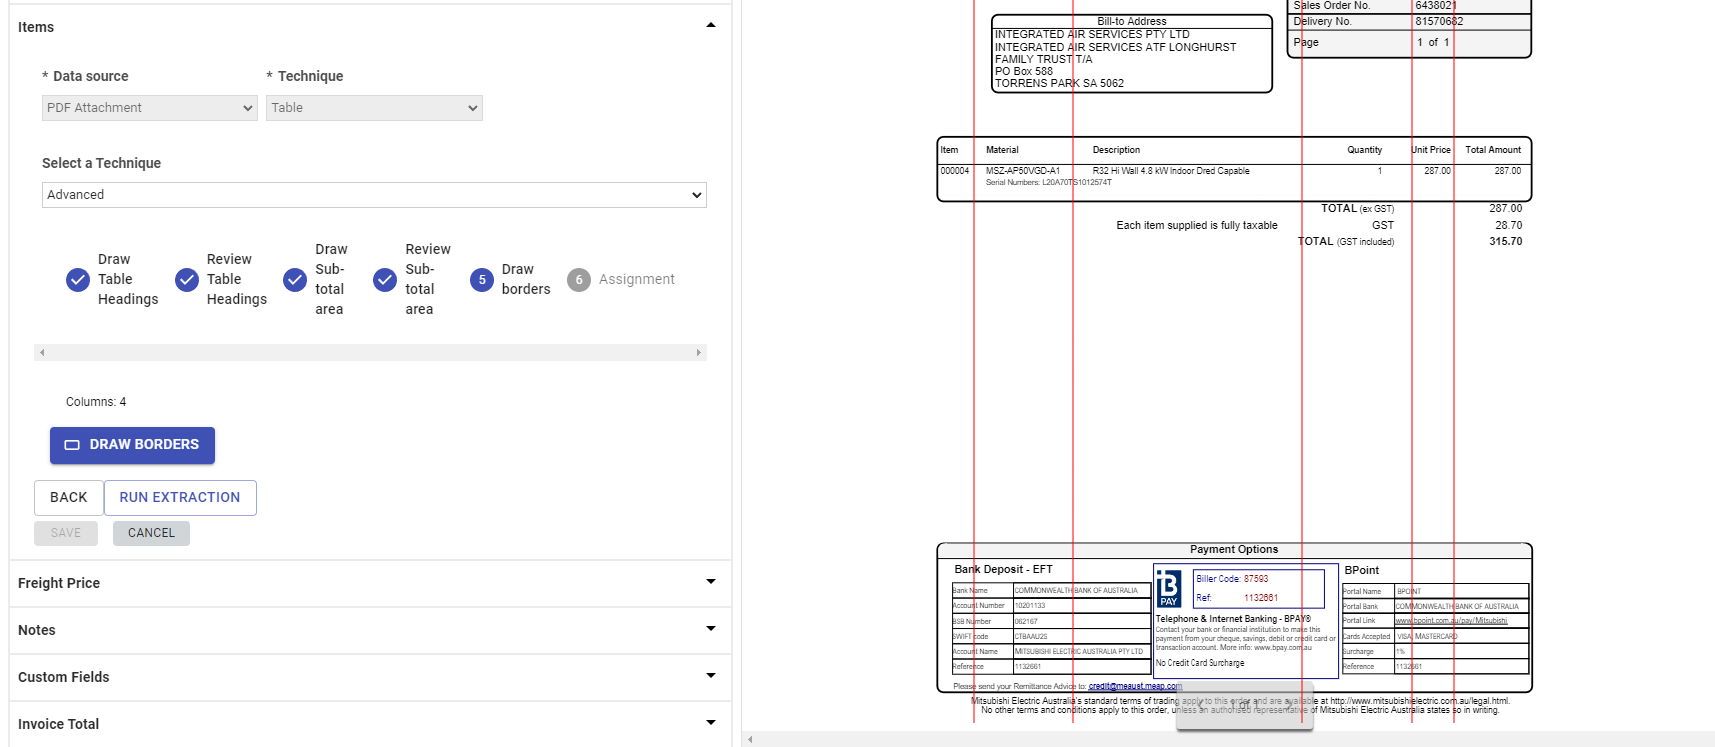Open the Data source dropdown
1715x747 pixels.
click(x=150, y=108)
